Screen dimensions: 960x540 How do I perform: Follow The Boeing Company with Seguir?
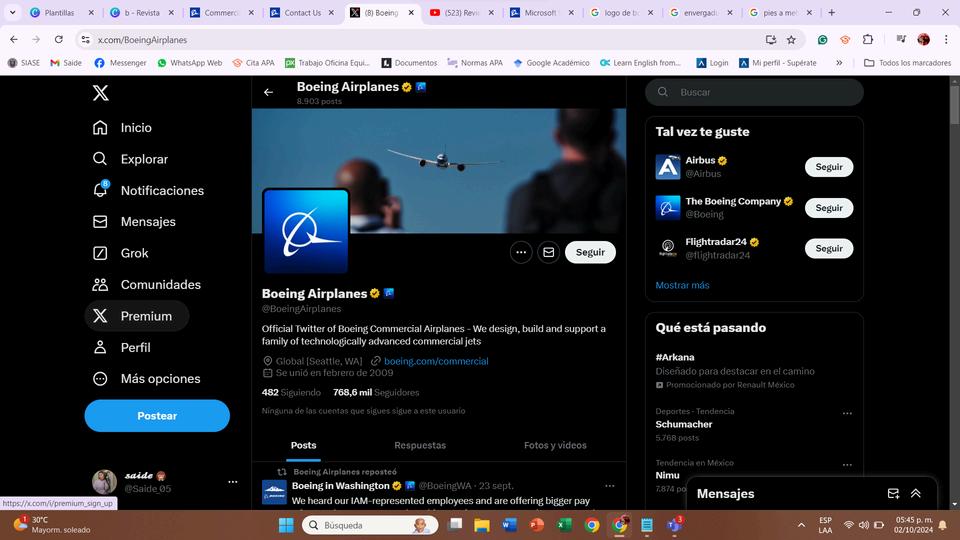(829, 208)
